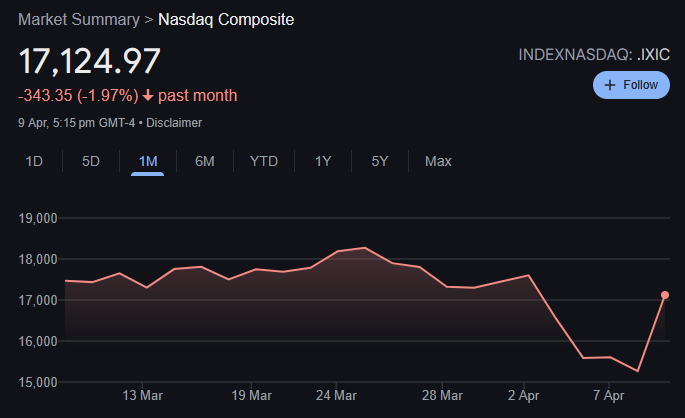Click the Nasdaq Composite title text
685x418 pixels.
point(226,20)
